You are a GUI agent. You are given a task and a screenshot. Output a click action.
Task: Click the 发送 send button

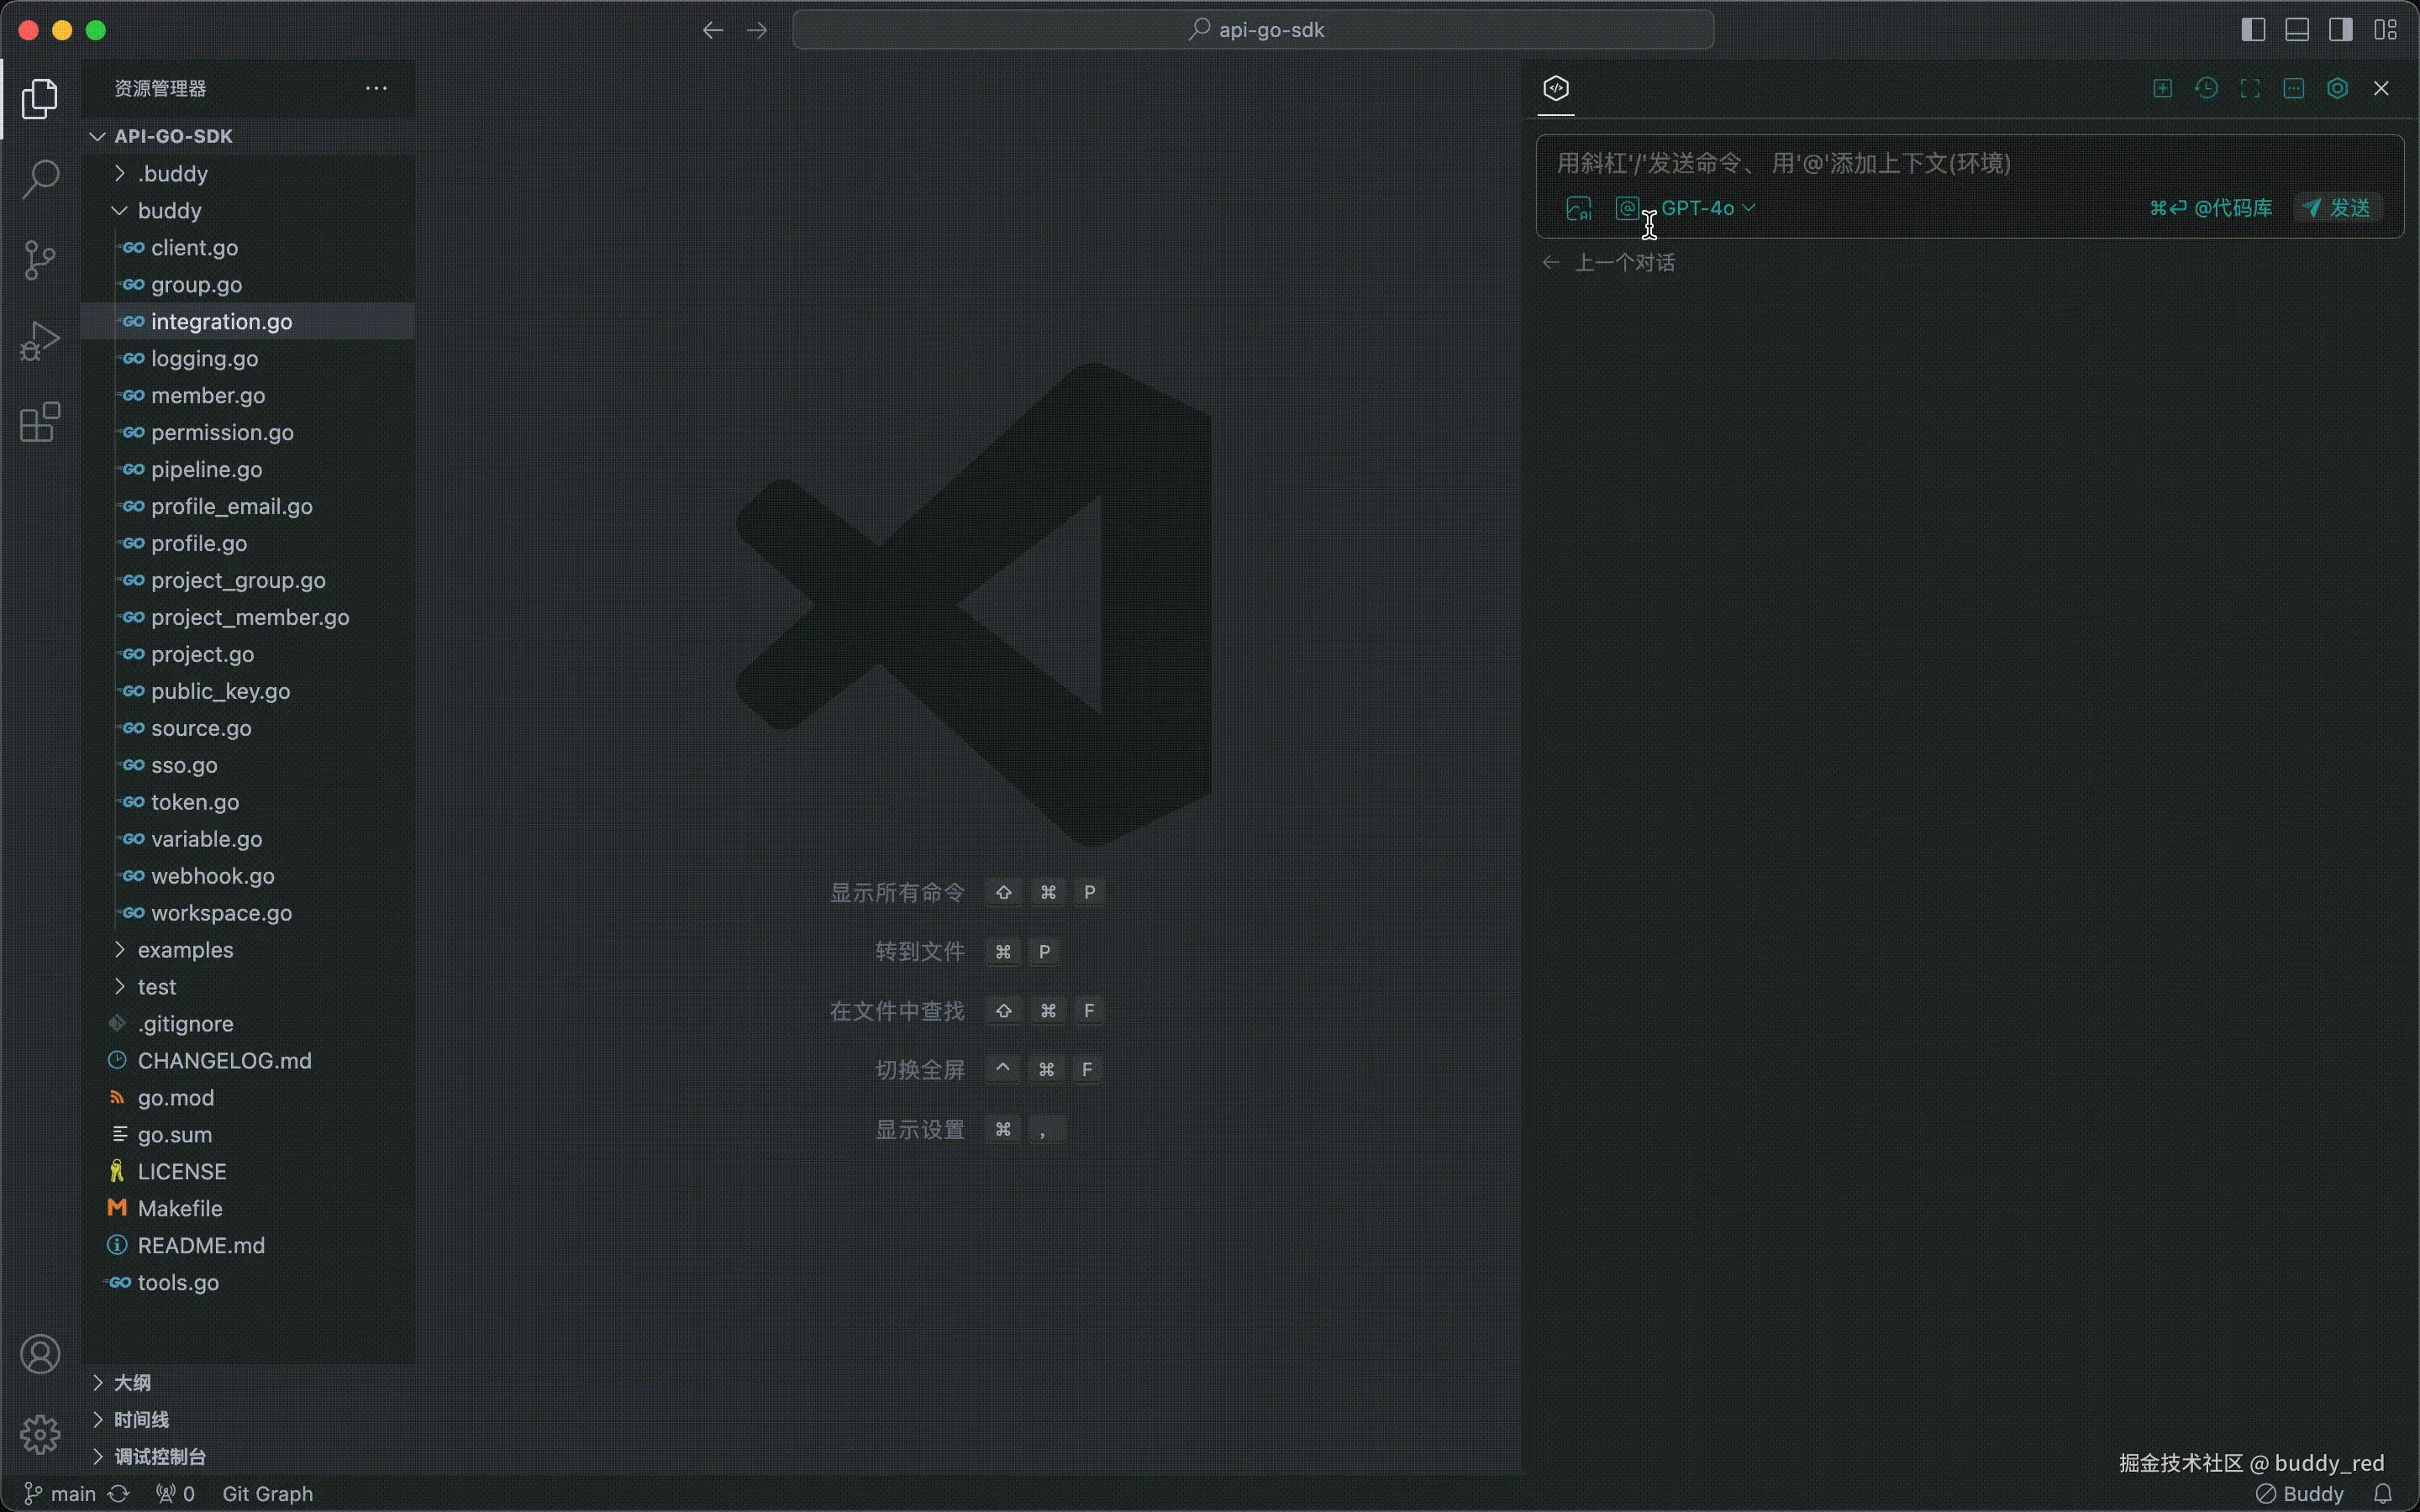2337,208
